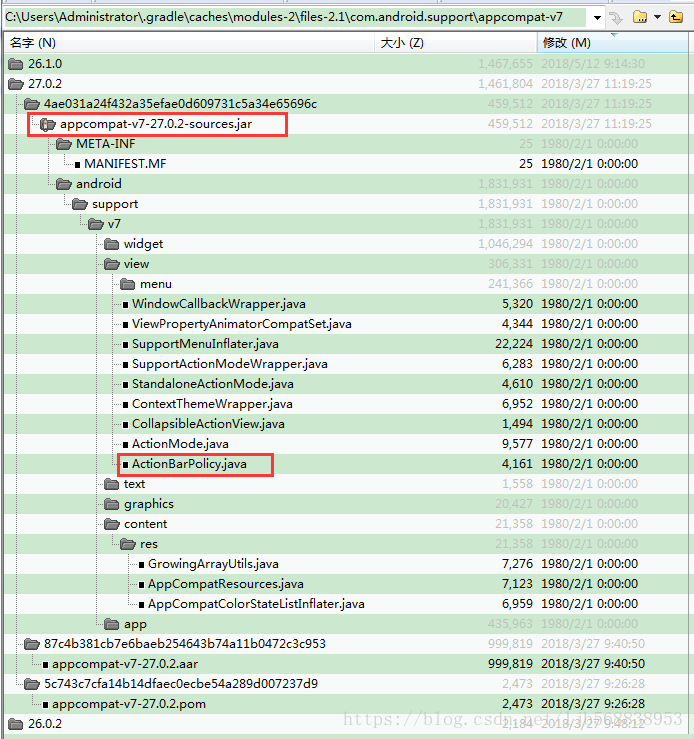Screen dimensions: 694x739
Task: Click the path field showing appcompat-v7 location
Action: tap(296, 17)
